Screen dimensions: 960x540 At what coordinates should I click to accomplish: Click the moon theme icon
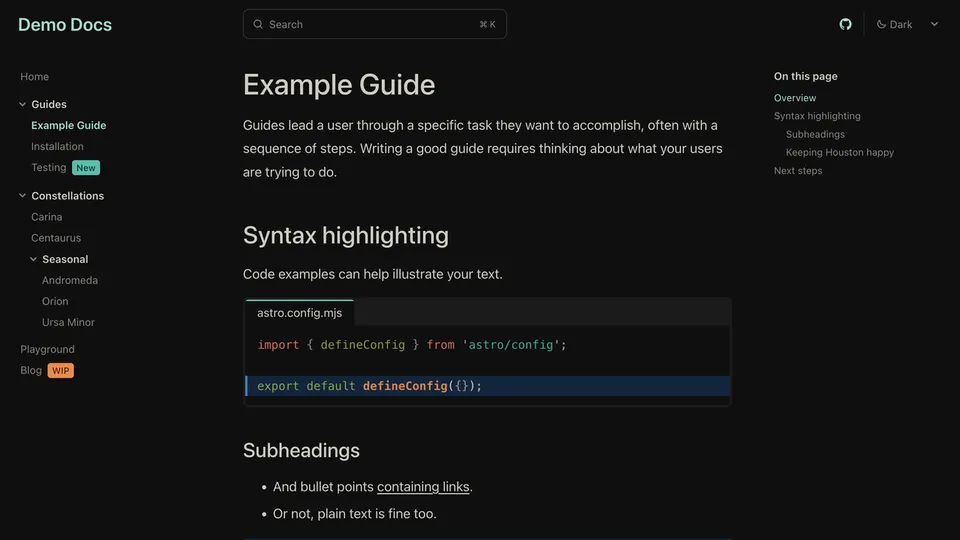point(882,24)
